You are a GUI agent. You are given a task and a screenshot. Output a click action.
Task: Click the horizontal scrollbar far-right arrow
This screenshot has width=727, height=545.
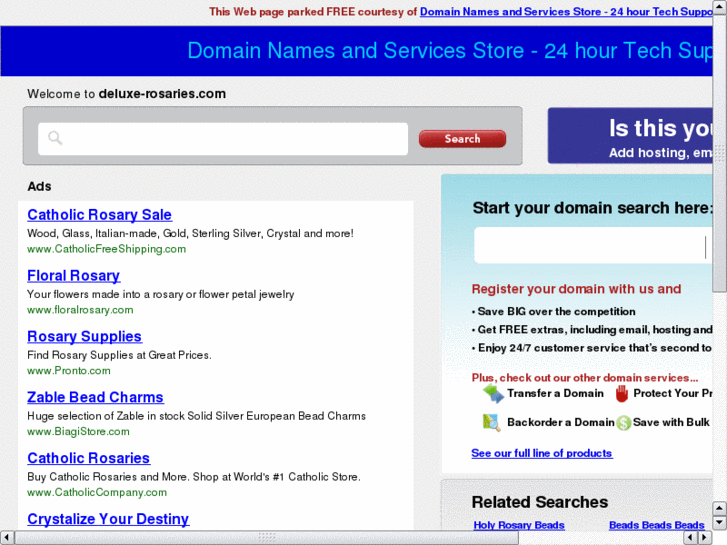coord(705,538)
